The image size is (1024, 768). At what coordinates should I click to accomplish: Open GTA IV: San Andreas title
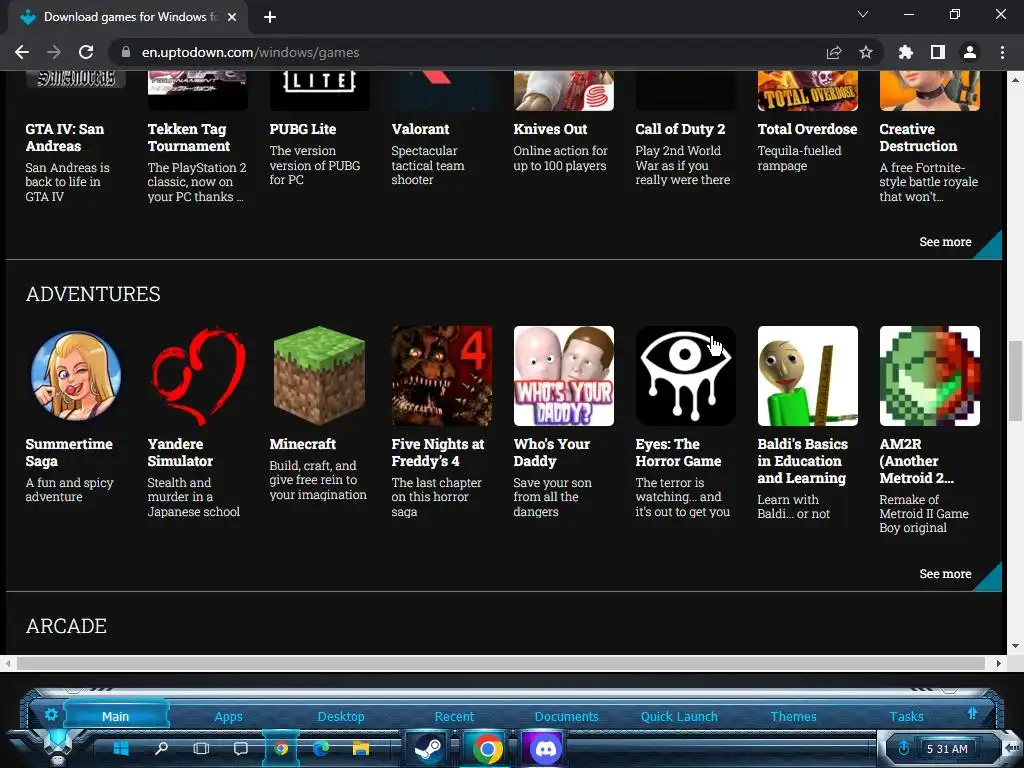point(65,138)
